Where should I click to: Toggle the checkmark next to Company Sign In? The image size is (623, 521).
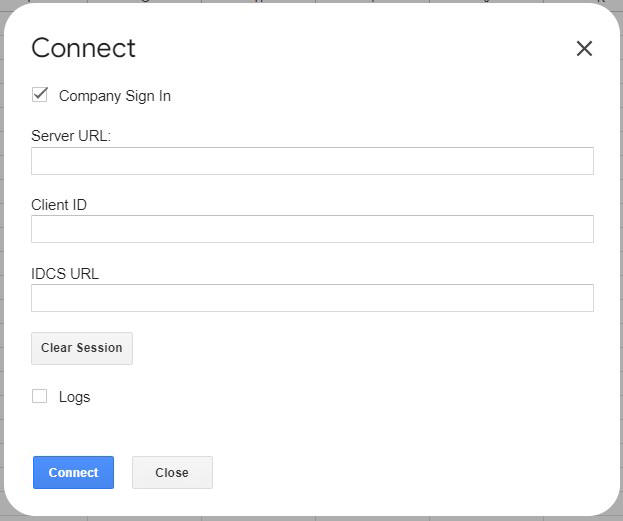pyautogui.click(x=40, y=95)
